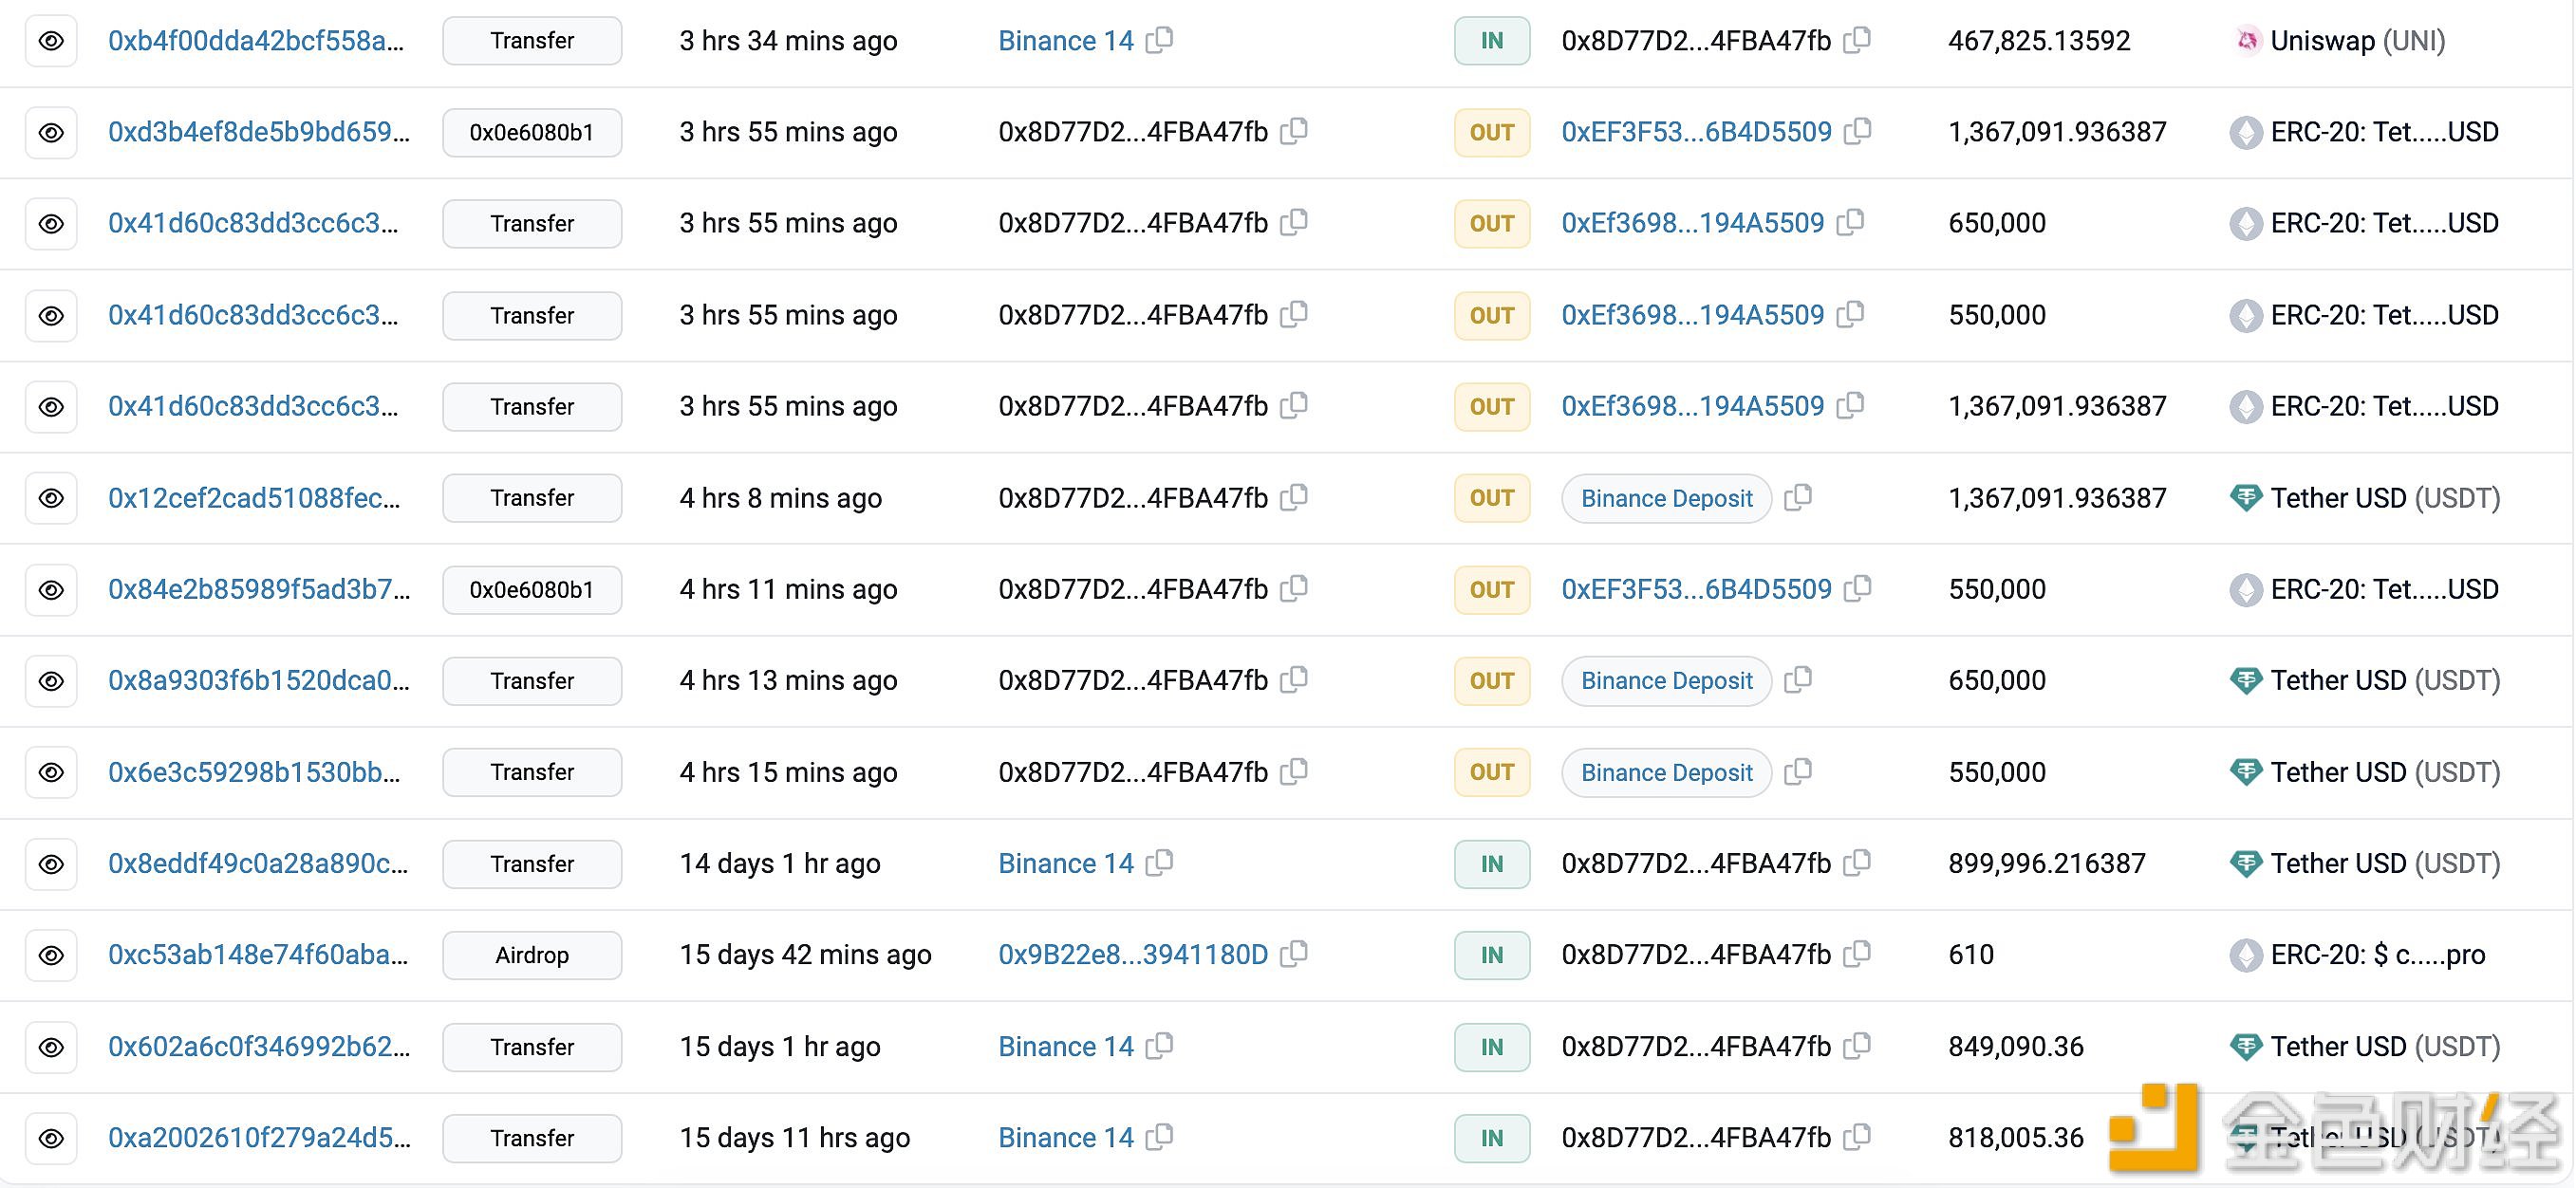Open transaction 0x12cef2cad51088fec
Screen dimensions: 2576x1188
point(254,498)
